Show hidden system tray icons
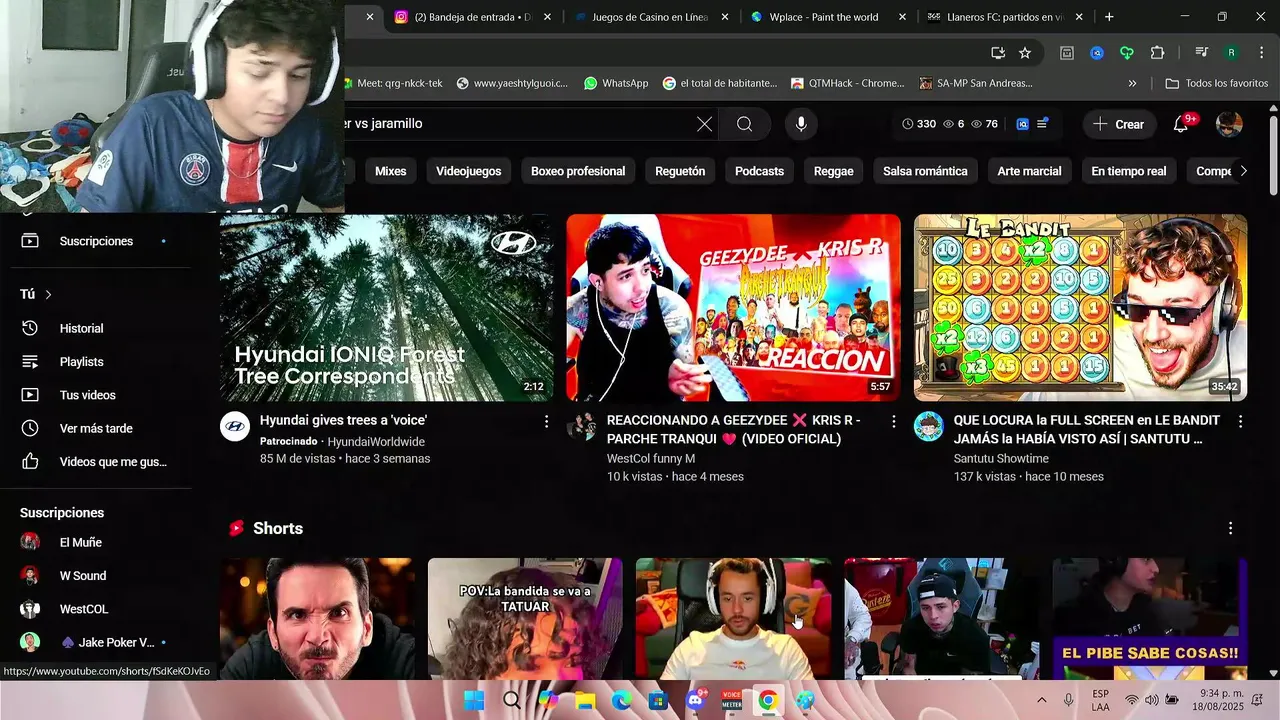This screenshot has width=1280, height=720. (1041, 700)
